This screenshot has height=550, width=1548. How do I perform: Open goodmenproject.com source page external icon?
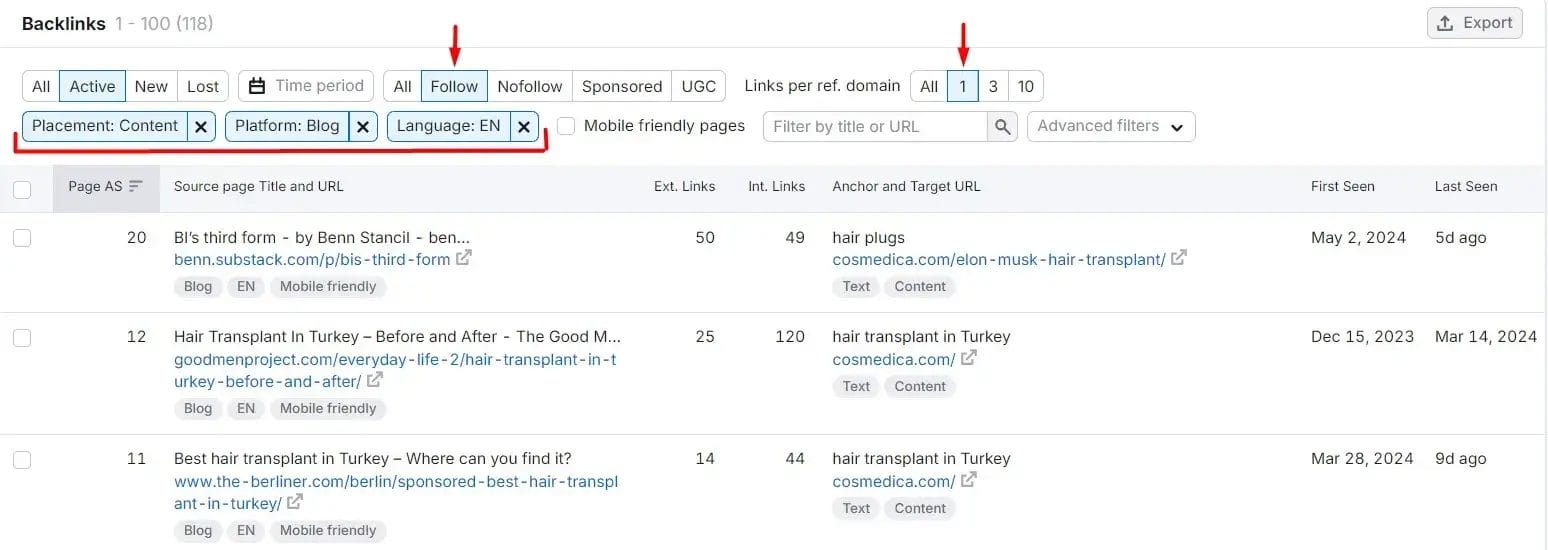[x=374, y=380]
